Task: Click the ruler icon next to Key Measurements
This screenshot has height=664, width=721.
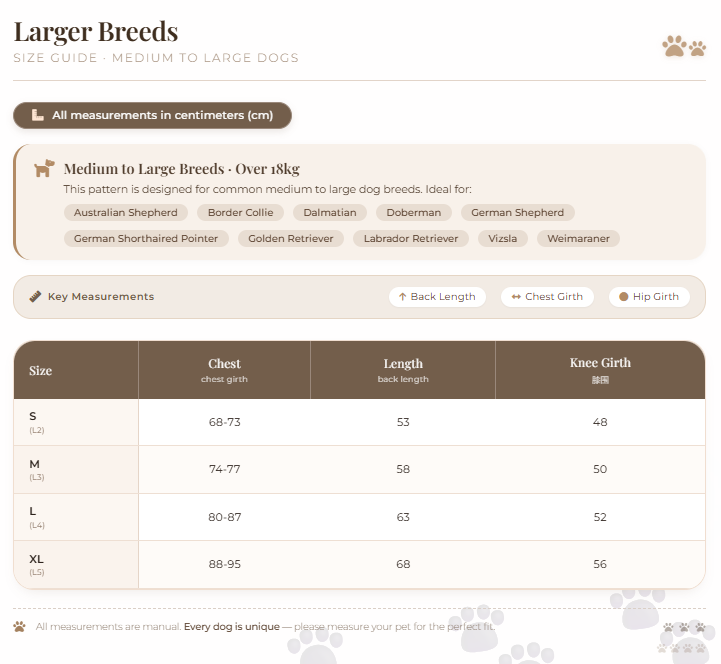Action: click(x=35, y=297)
